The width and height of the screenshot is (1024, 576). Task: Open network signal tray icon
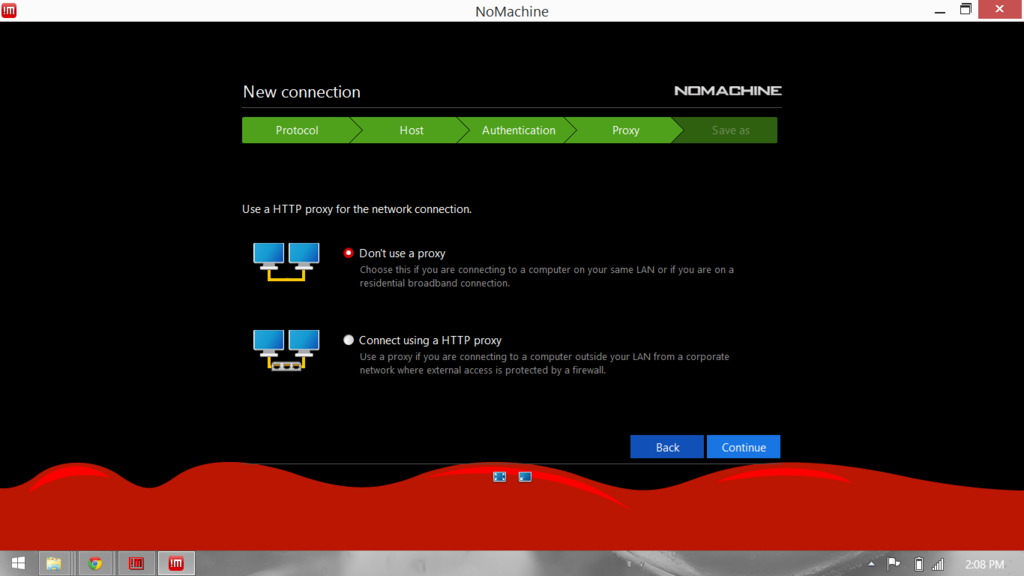point(938,564)
